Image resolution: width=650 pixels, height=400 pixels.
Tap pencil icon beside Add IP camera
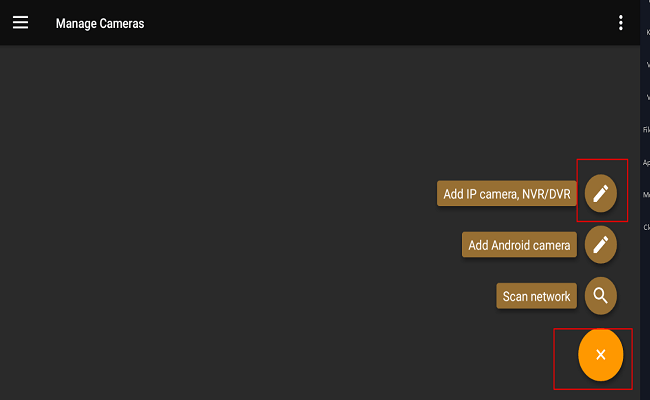click(600, 194)
